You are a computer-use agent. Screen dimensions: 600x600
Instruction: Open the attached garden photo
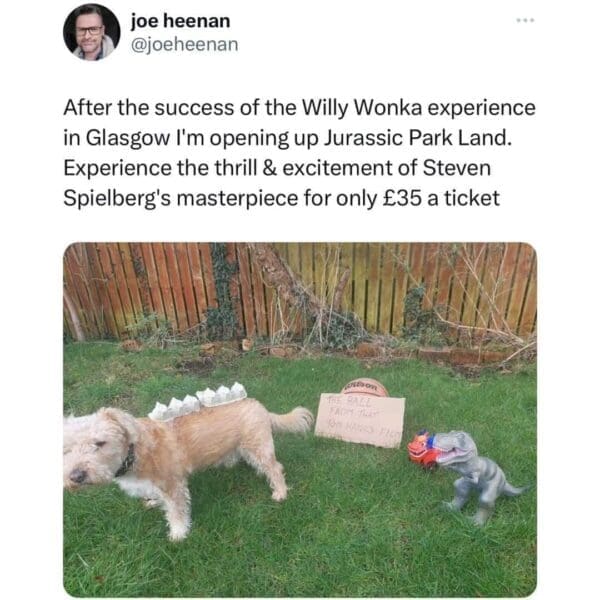pyautogui.click(x=300, y=419)
